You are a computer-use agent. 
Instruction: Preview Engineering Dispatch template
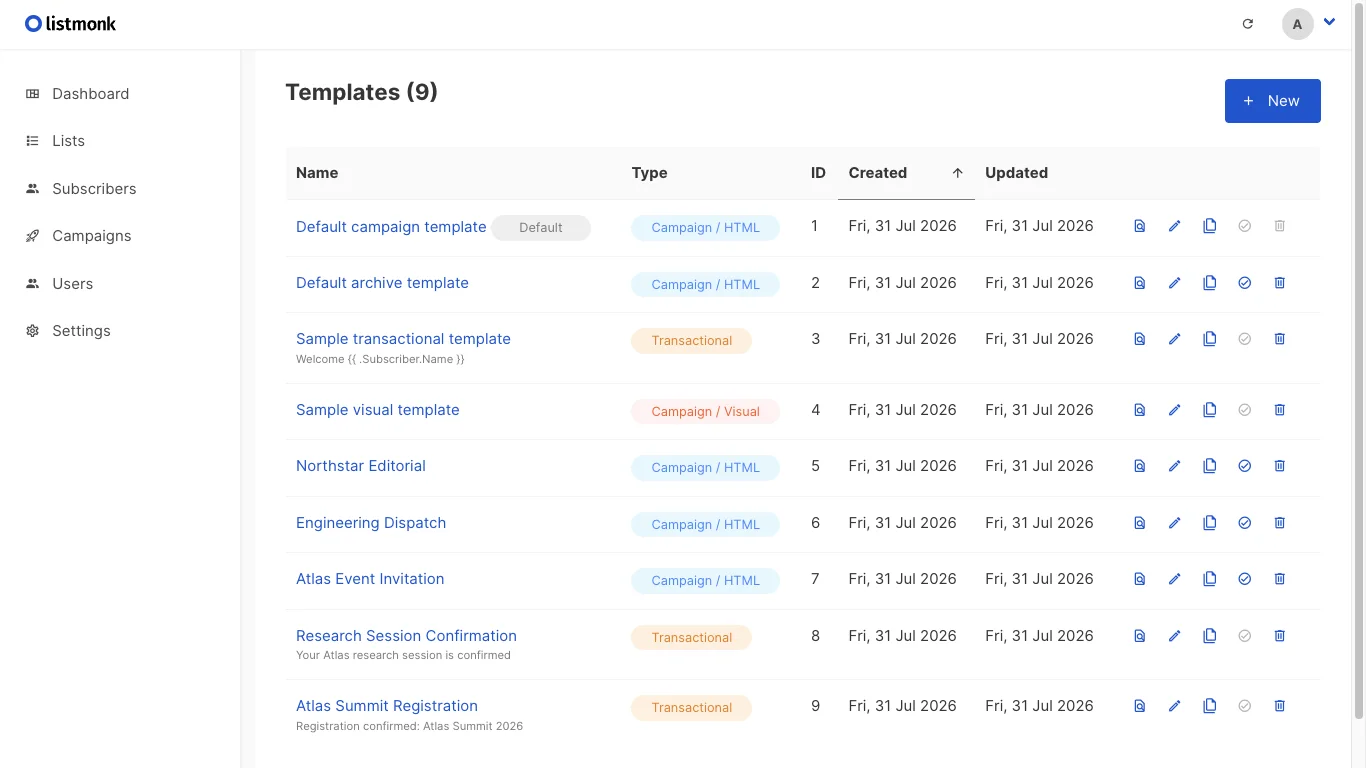(x=1140, y=523)
